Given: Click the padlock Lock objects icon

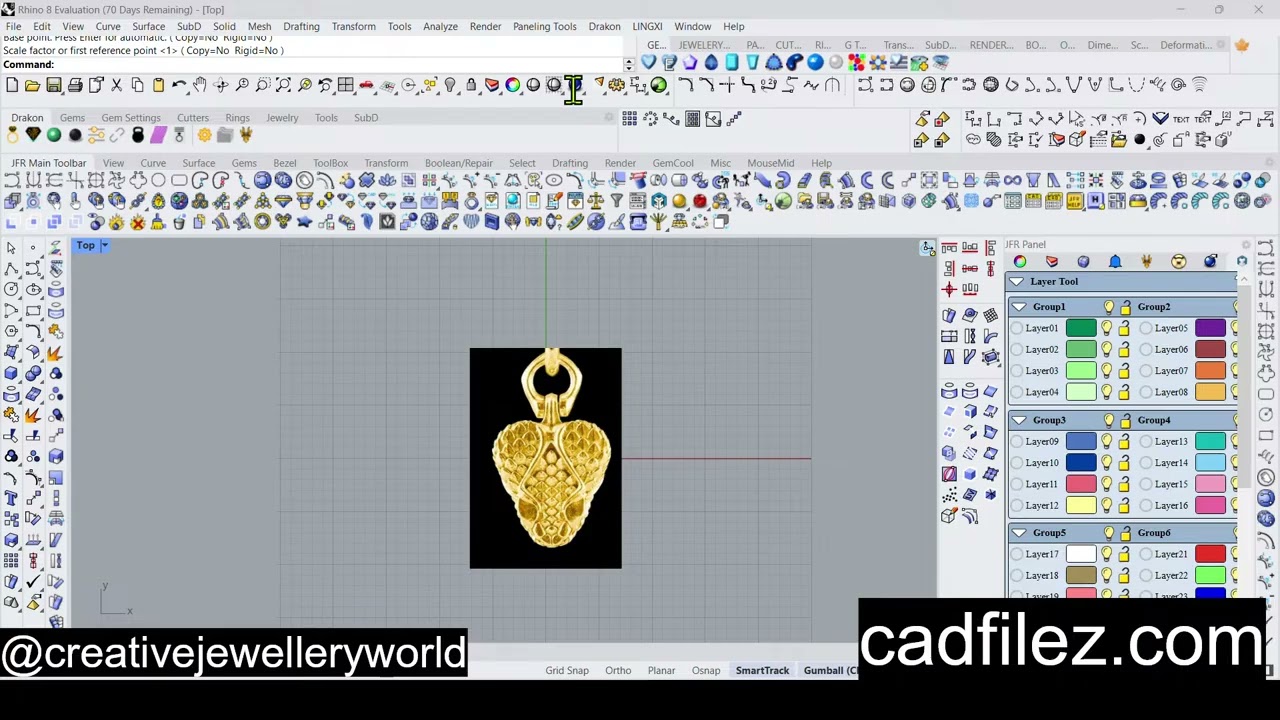Looking at the screenshot, I should (x=471, y=85).
